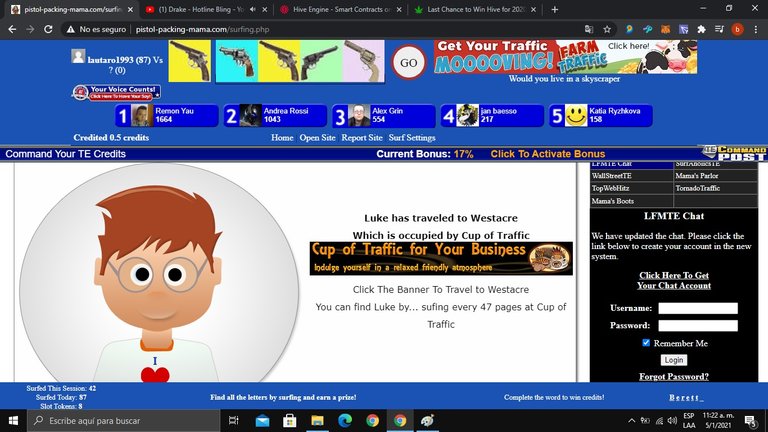This screenshot has height=432, width=768.
Task: Click the chat Login button
Action: tap(673, 360)
